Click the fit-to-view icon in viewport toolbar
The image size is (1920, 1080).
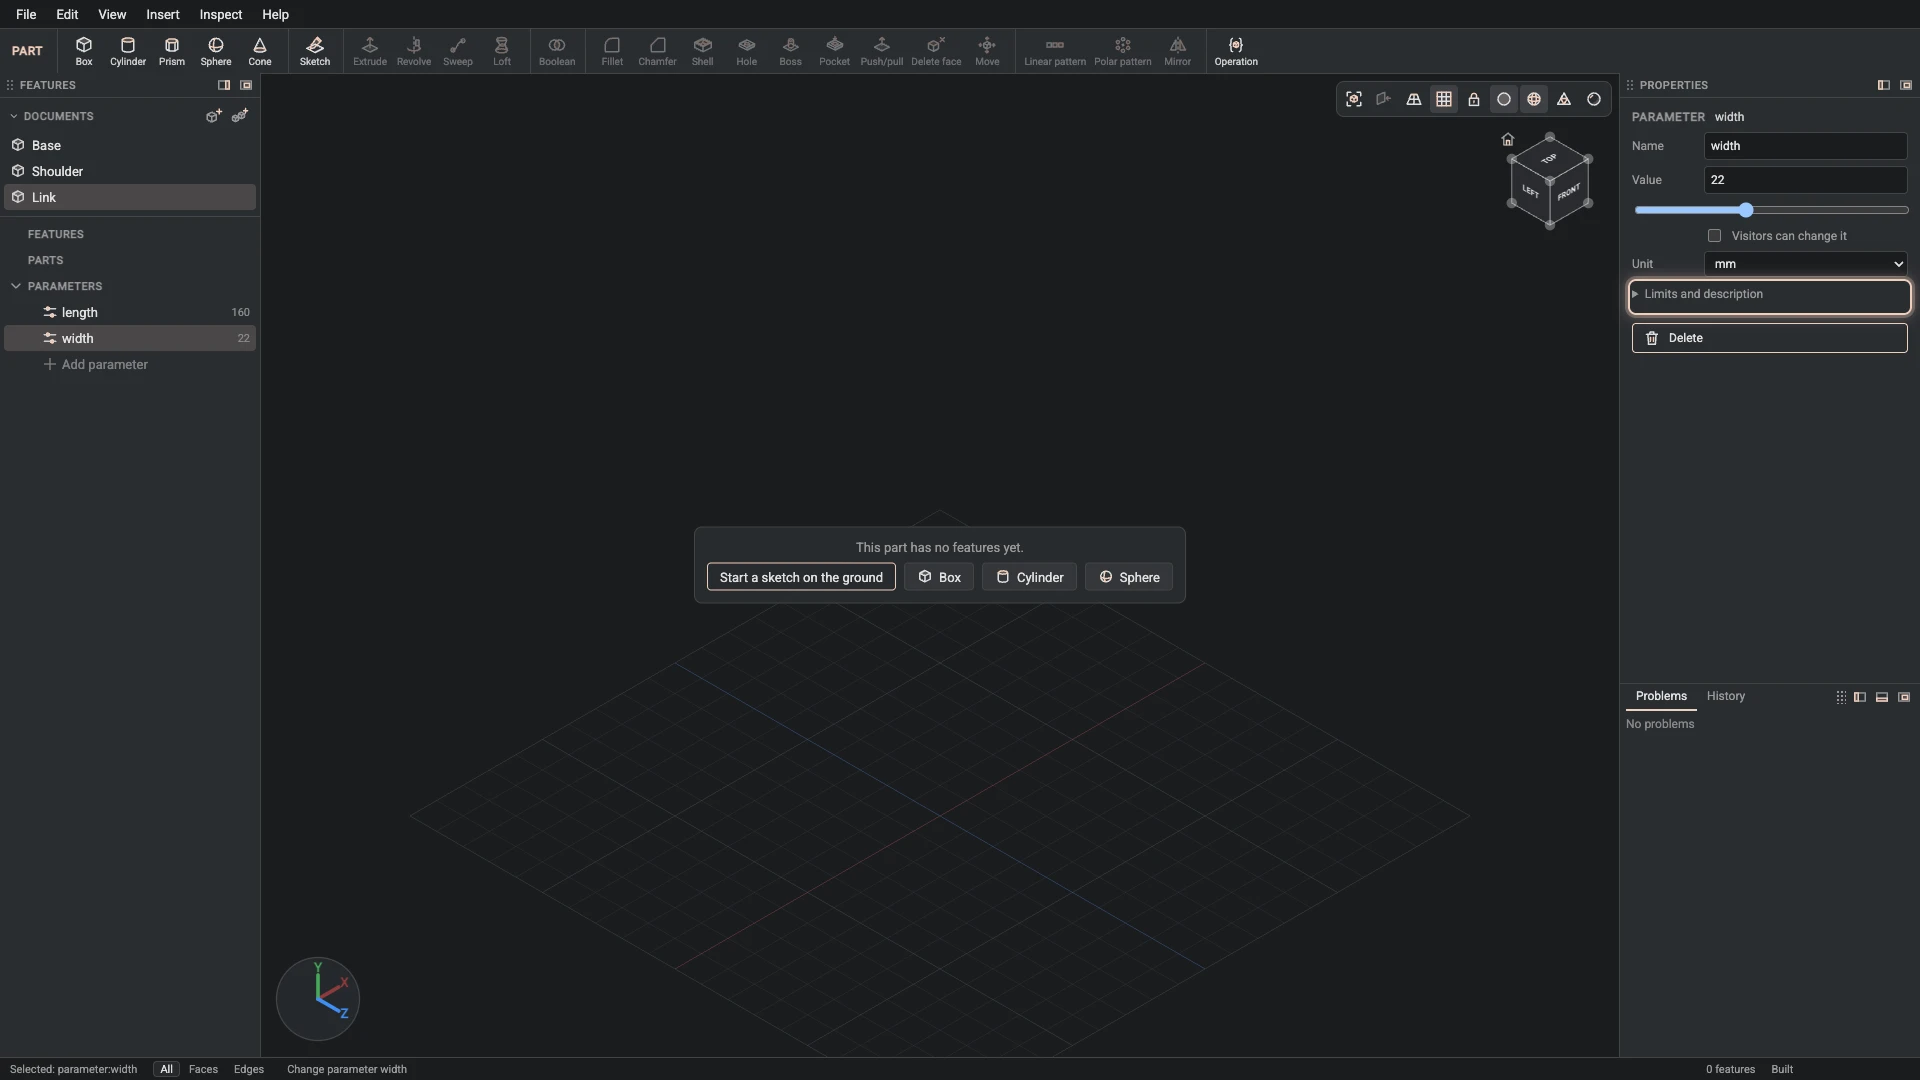1354,99
